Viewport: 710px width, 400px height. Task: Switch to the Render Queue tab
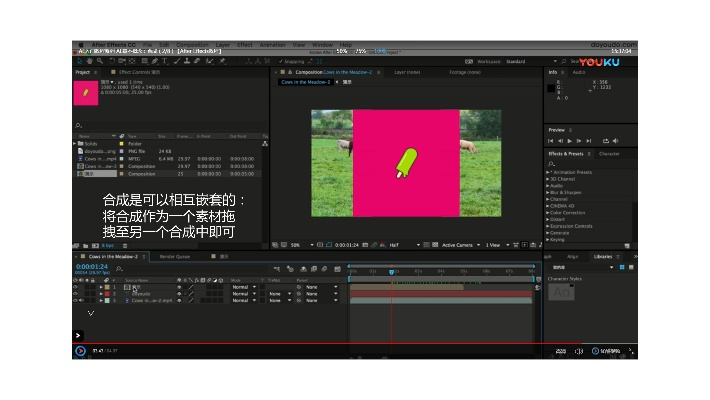point(175,256)
